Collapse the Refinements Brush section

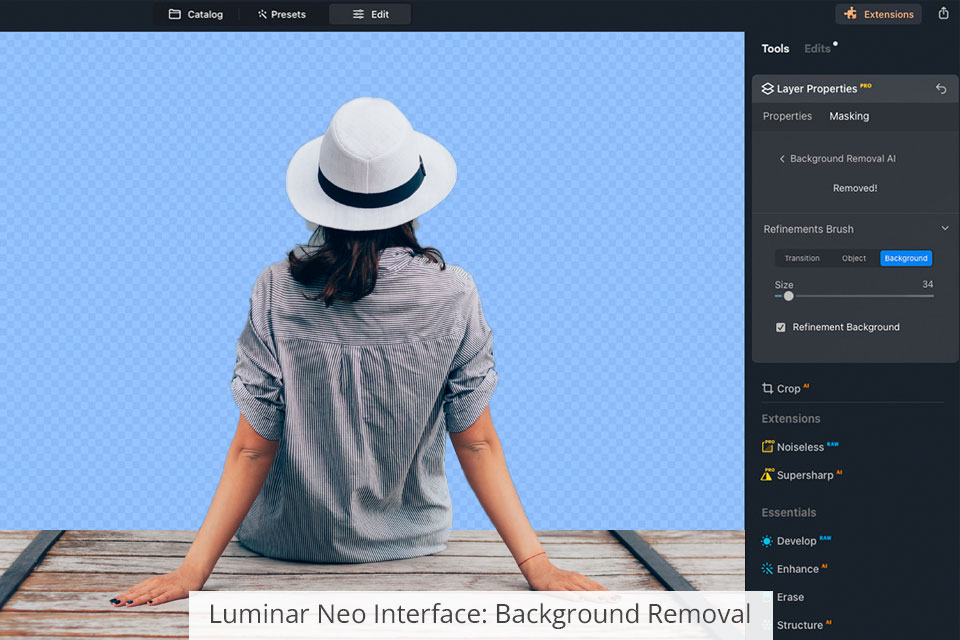pos(945,228)
